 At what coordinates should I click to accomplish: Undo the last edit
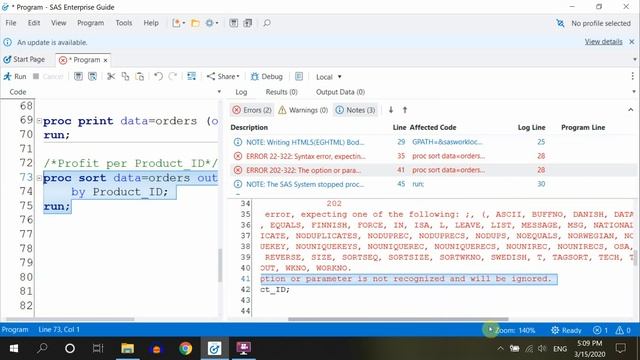tap(158, 77)
